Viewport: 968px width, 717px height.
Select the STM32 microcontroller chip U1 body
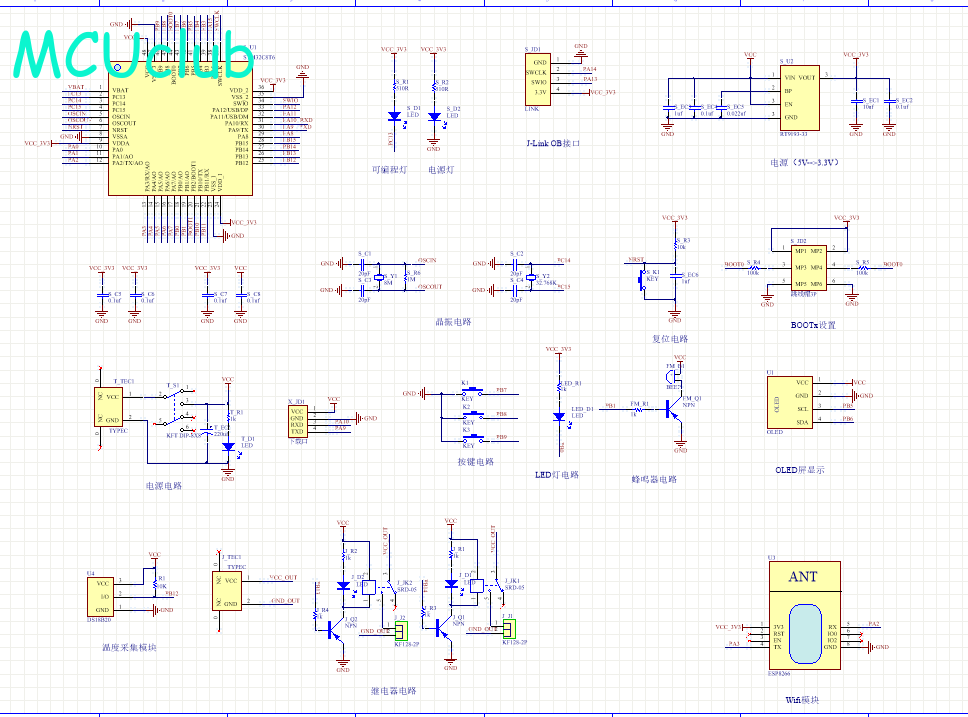pyautogui.click(x=180, y=128)
